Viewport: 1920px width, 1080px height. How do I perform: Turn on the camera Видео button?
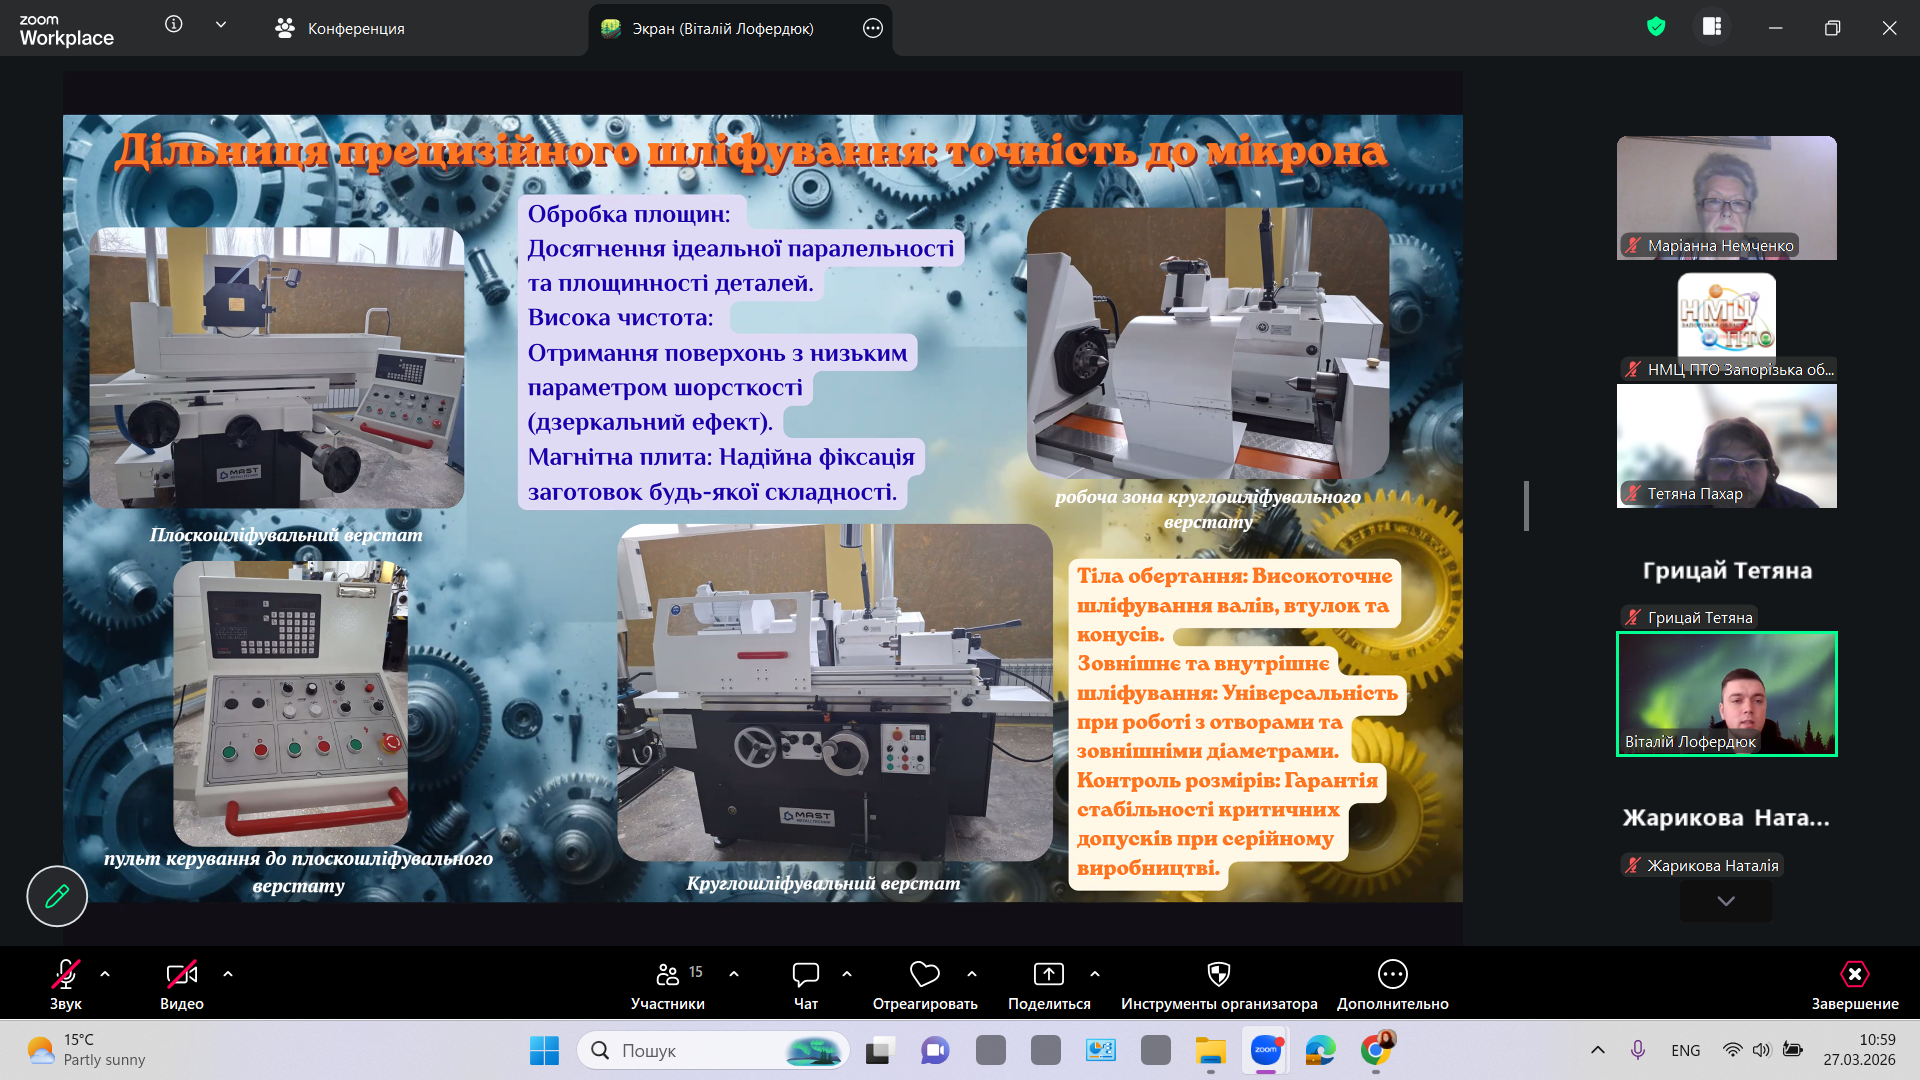181,975
